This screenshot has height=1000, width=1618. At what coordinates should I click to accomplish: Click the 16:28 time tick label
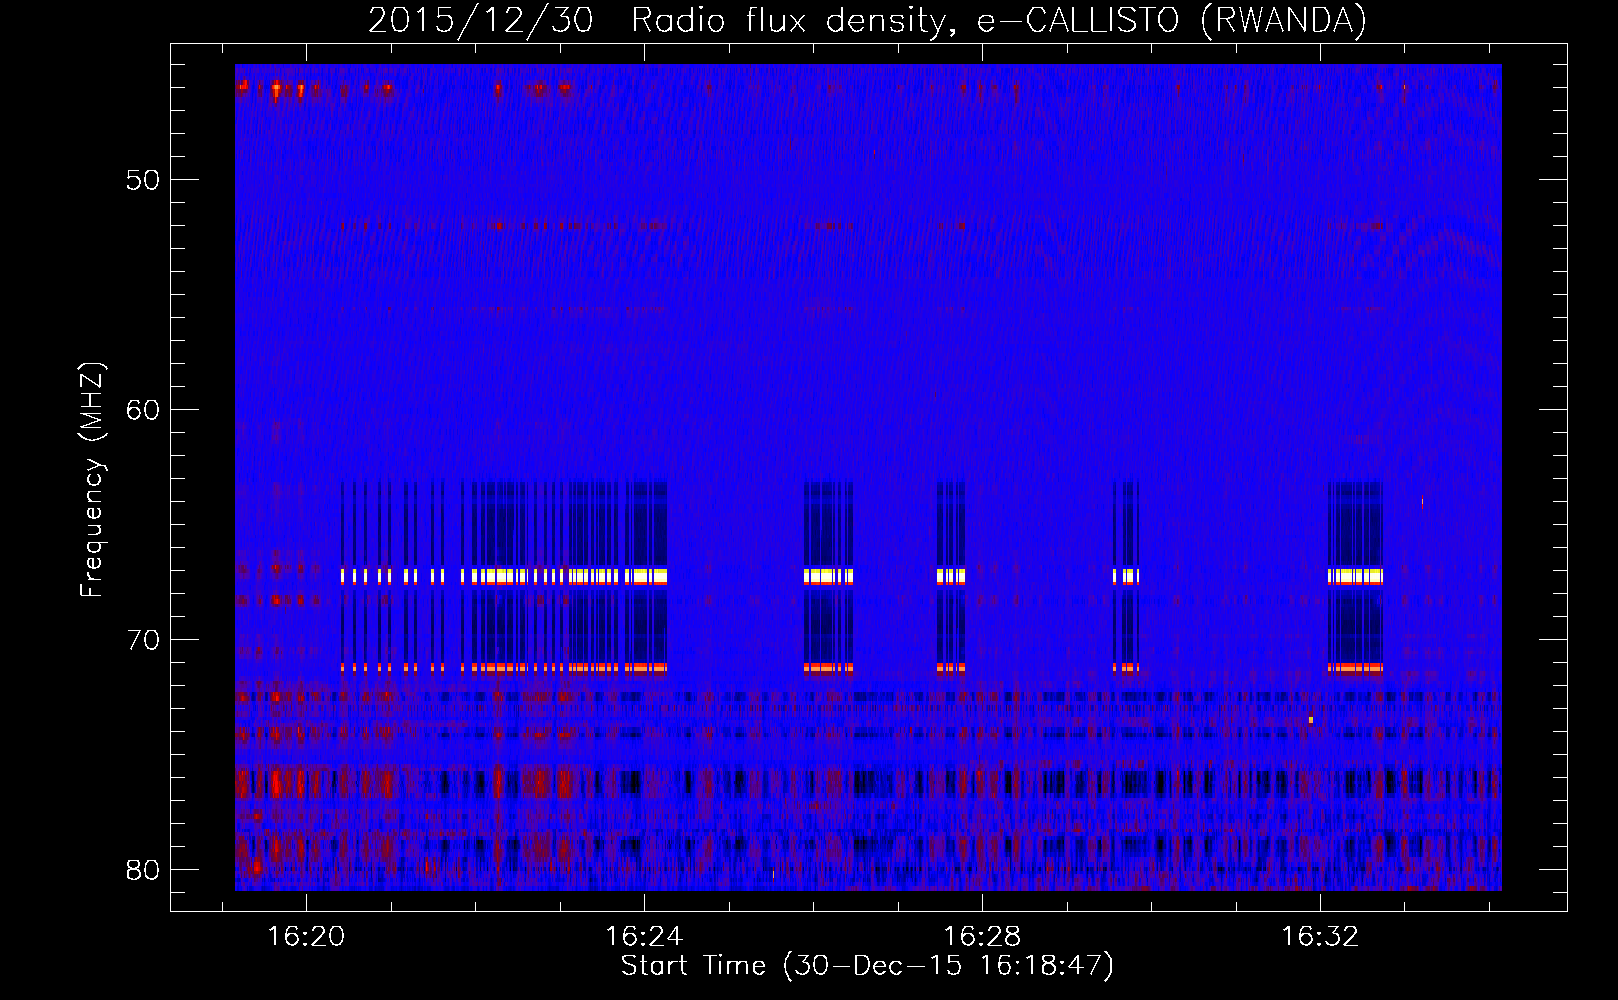[x=982, y=936]
